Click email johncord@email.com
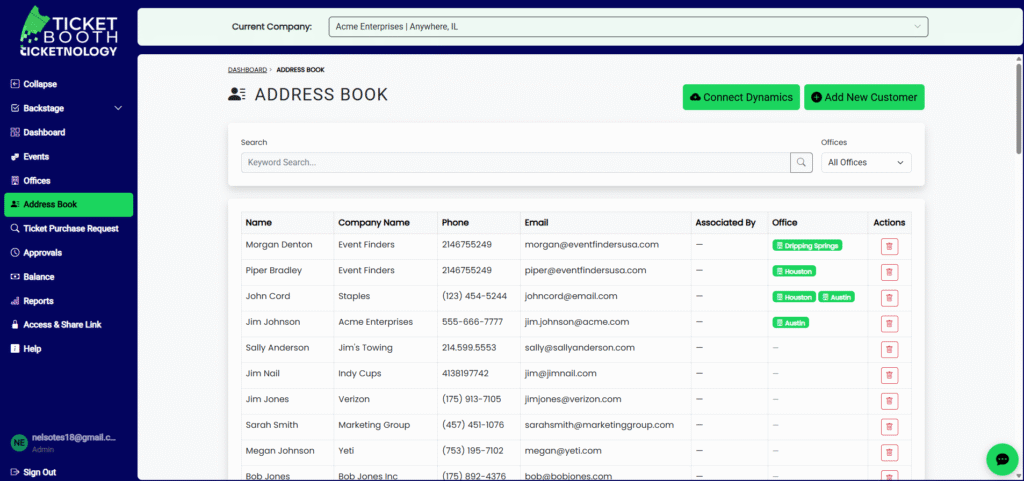Image resolution: width=1024 pixels, height=481 pixels. (571, 296)
